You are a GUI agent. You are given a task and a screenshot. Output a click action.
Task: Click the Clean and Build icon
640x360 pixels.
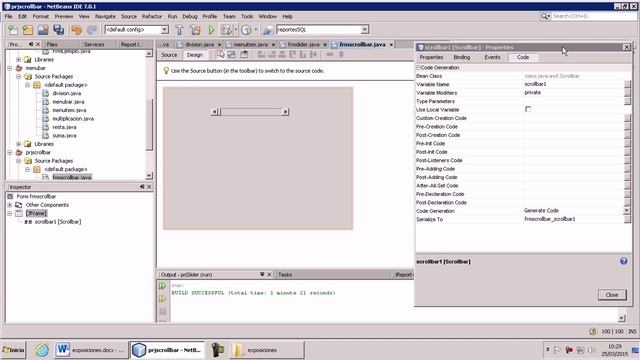(x=195, y=30)
